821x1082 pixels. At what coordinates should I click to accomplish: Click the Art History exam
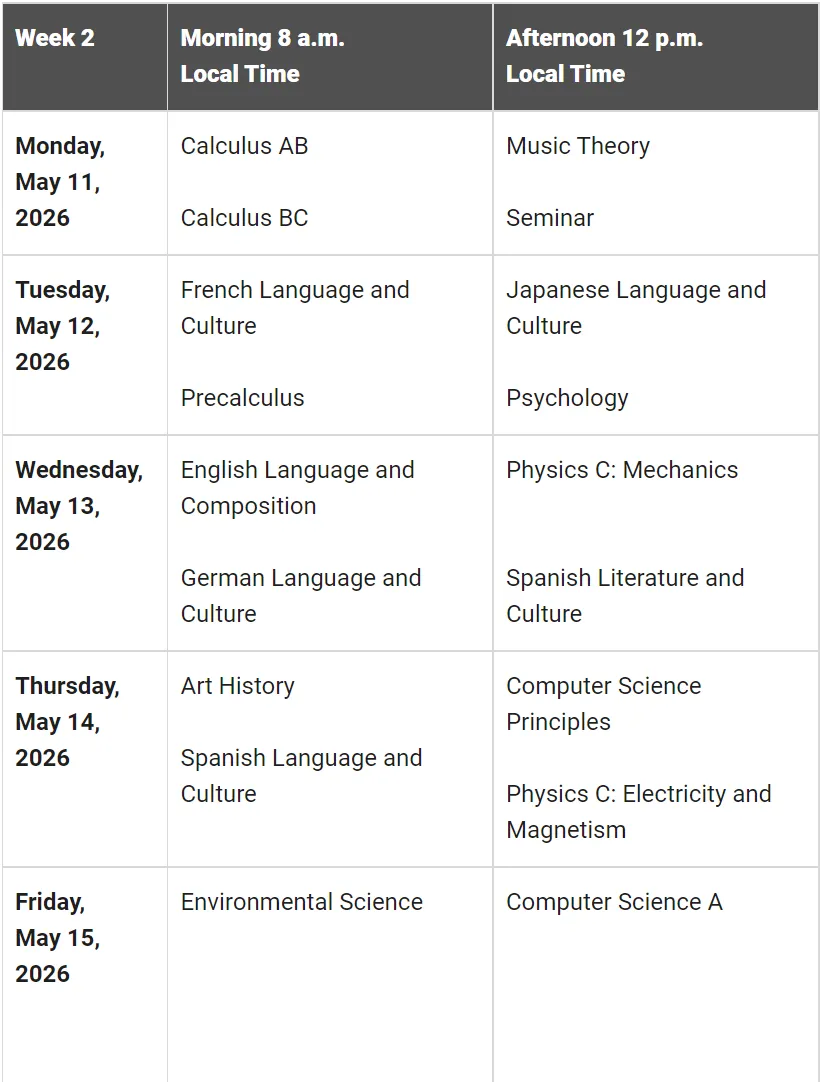pyautogui.click(x=237, y=686)
